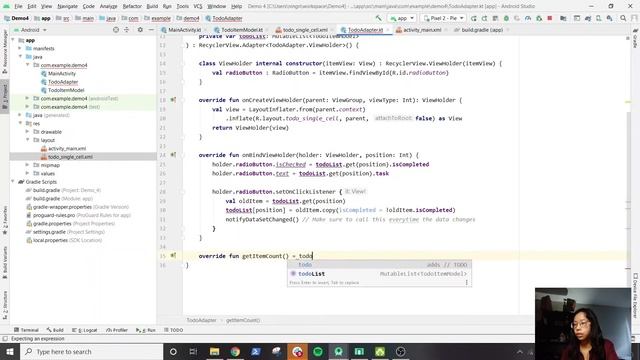Open the SDK Manager icon

point(609,18)
